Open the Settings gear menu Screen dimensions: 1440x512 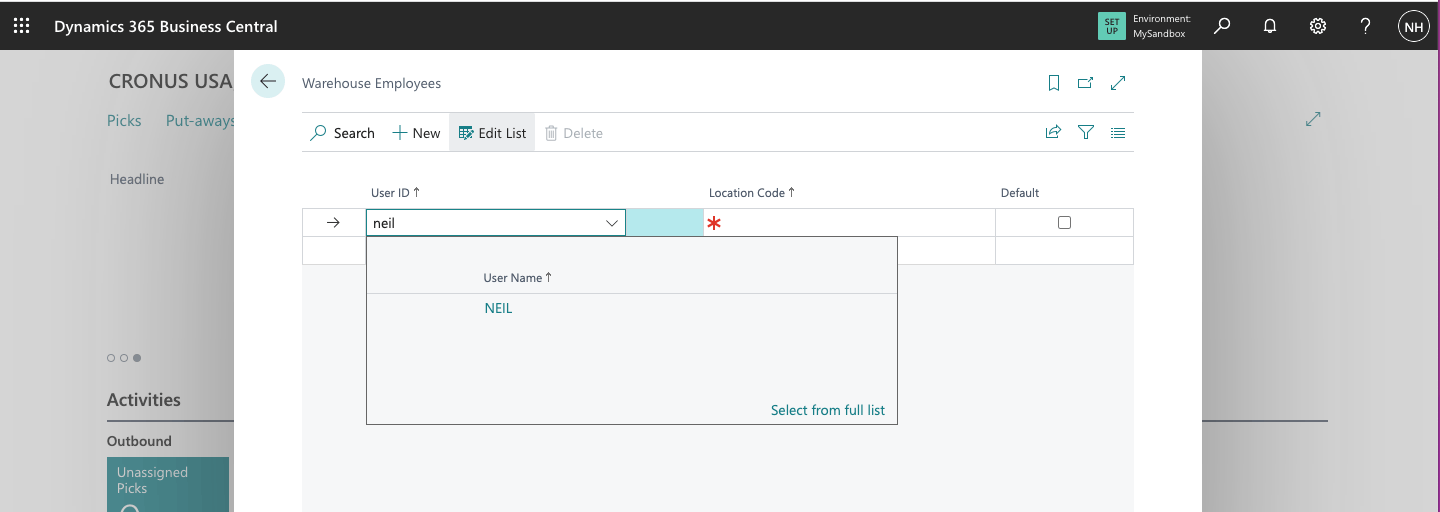(x=1318, y=27)
